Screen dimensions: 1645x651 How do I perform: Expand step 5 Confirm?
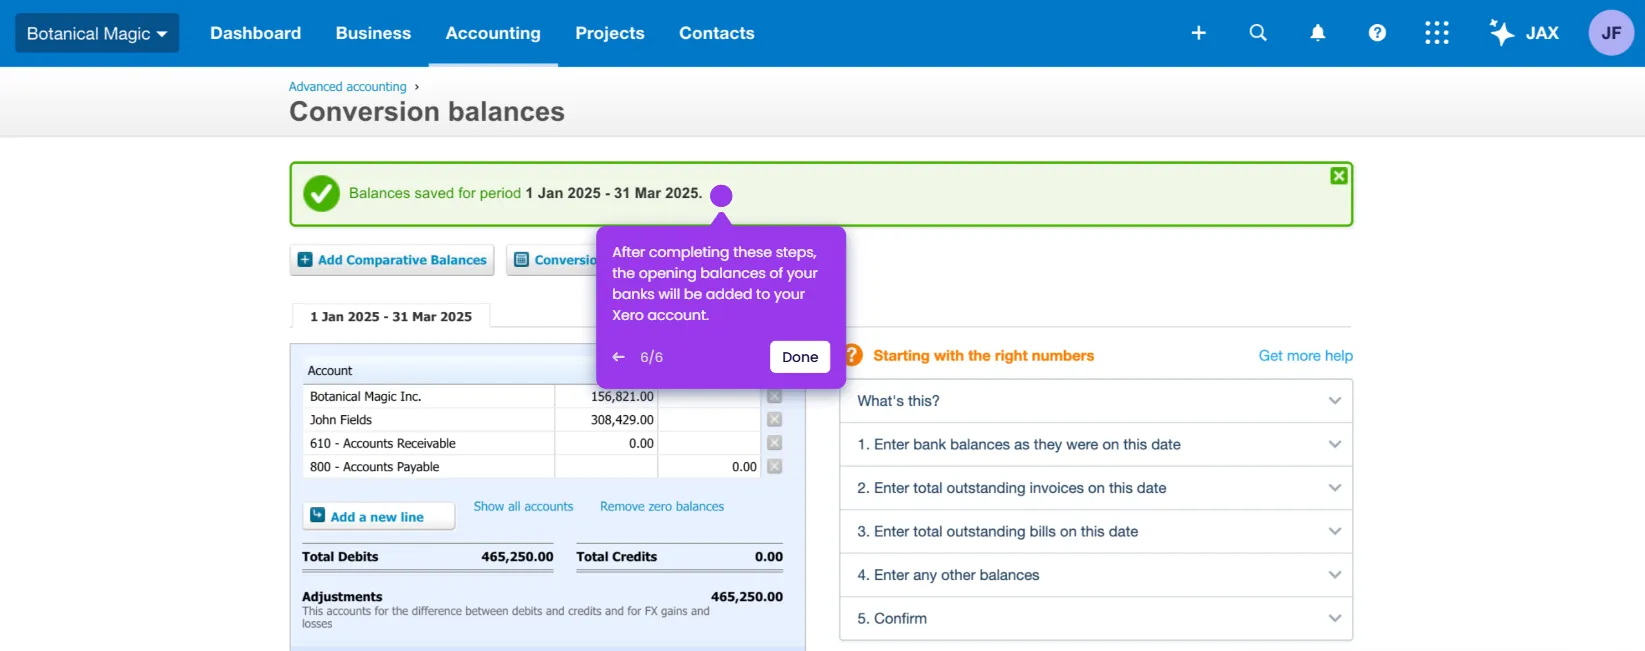point(1096,618)
